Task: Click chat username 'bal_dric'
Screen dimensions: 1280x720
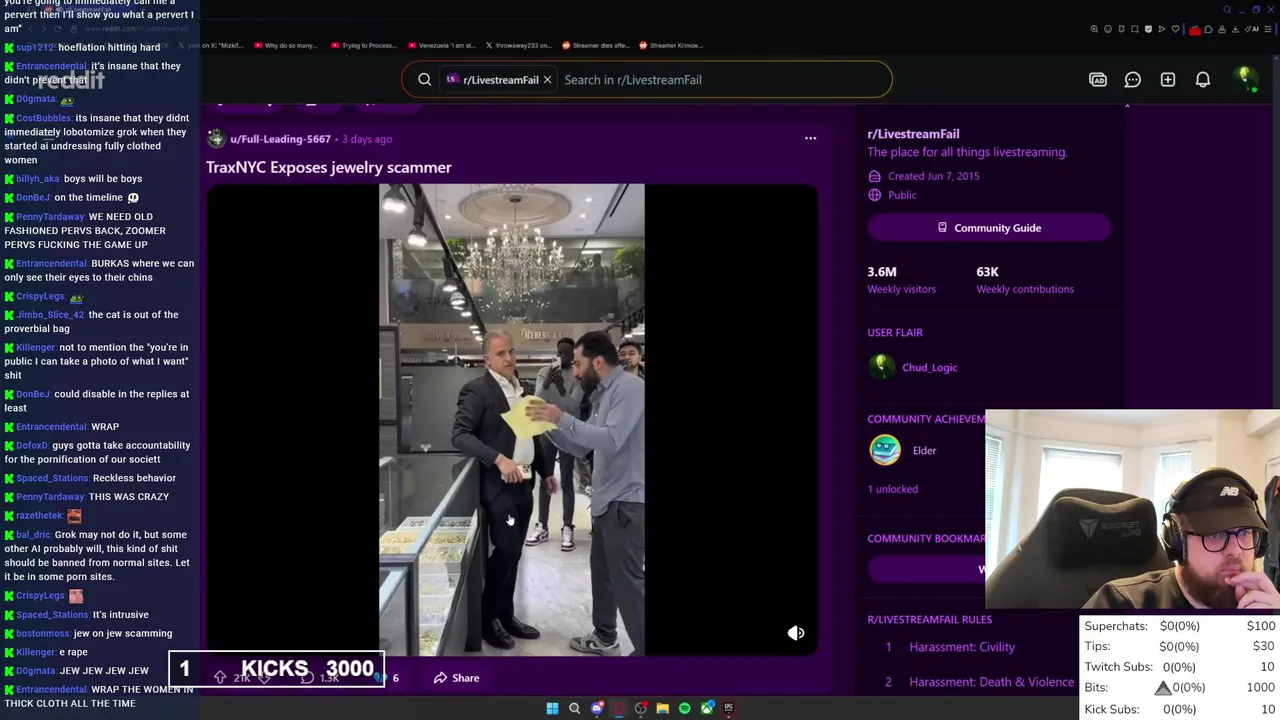Action: [33, 535]
